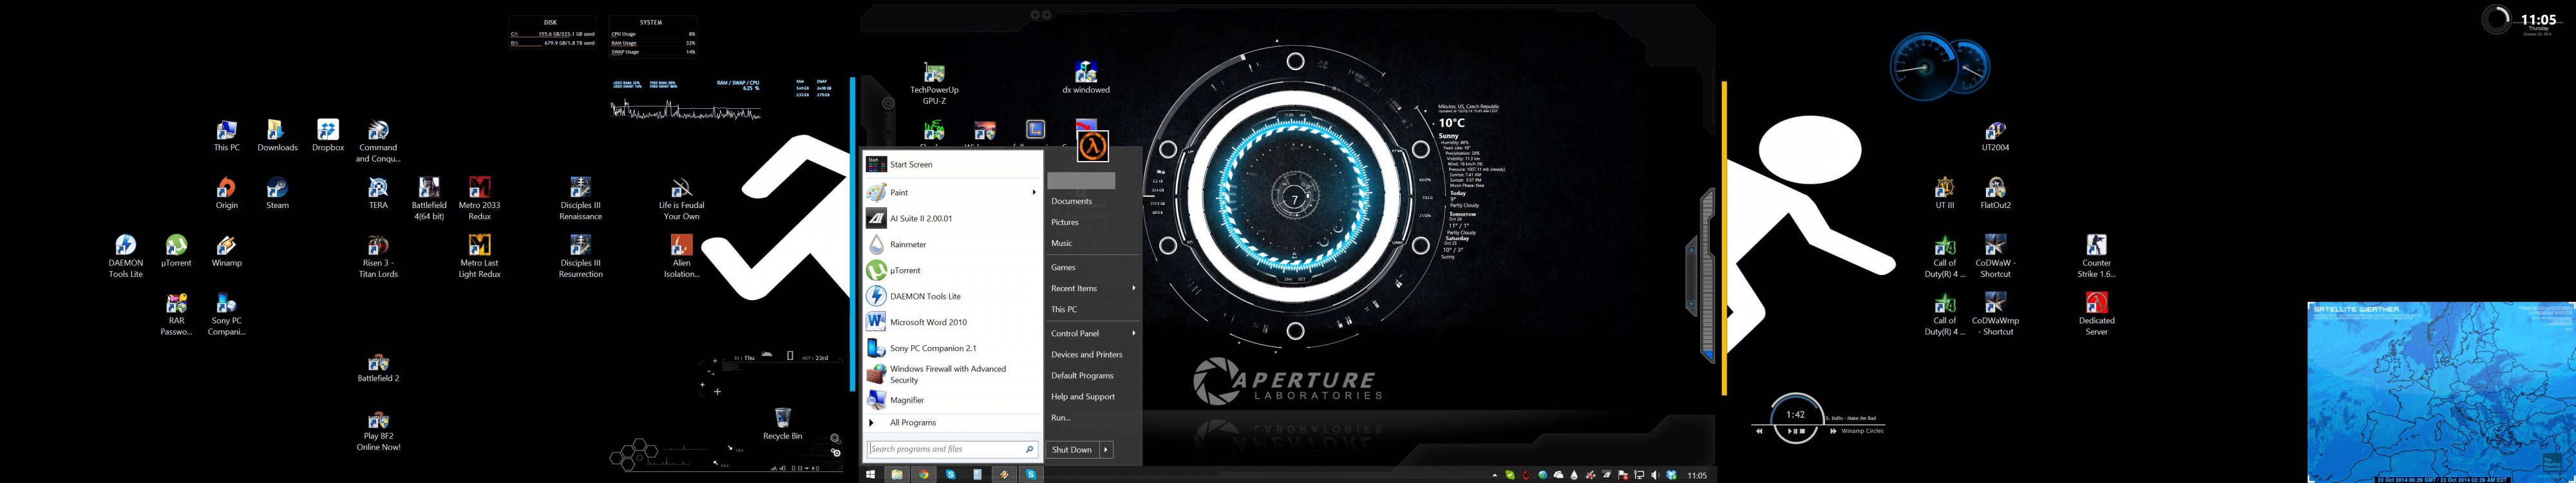Expand the Control Panel submenu
Viewport: 2576px width, 483px height.
(1133, 333)
